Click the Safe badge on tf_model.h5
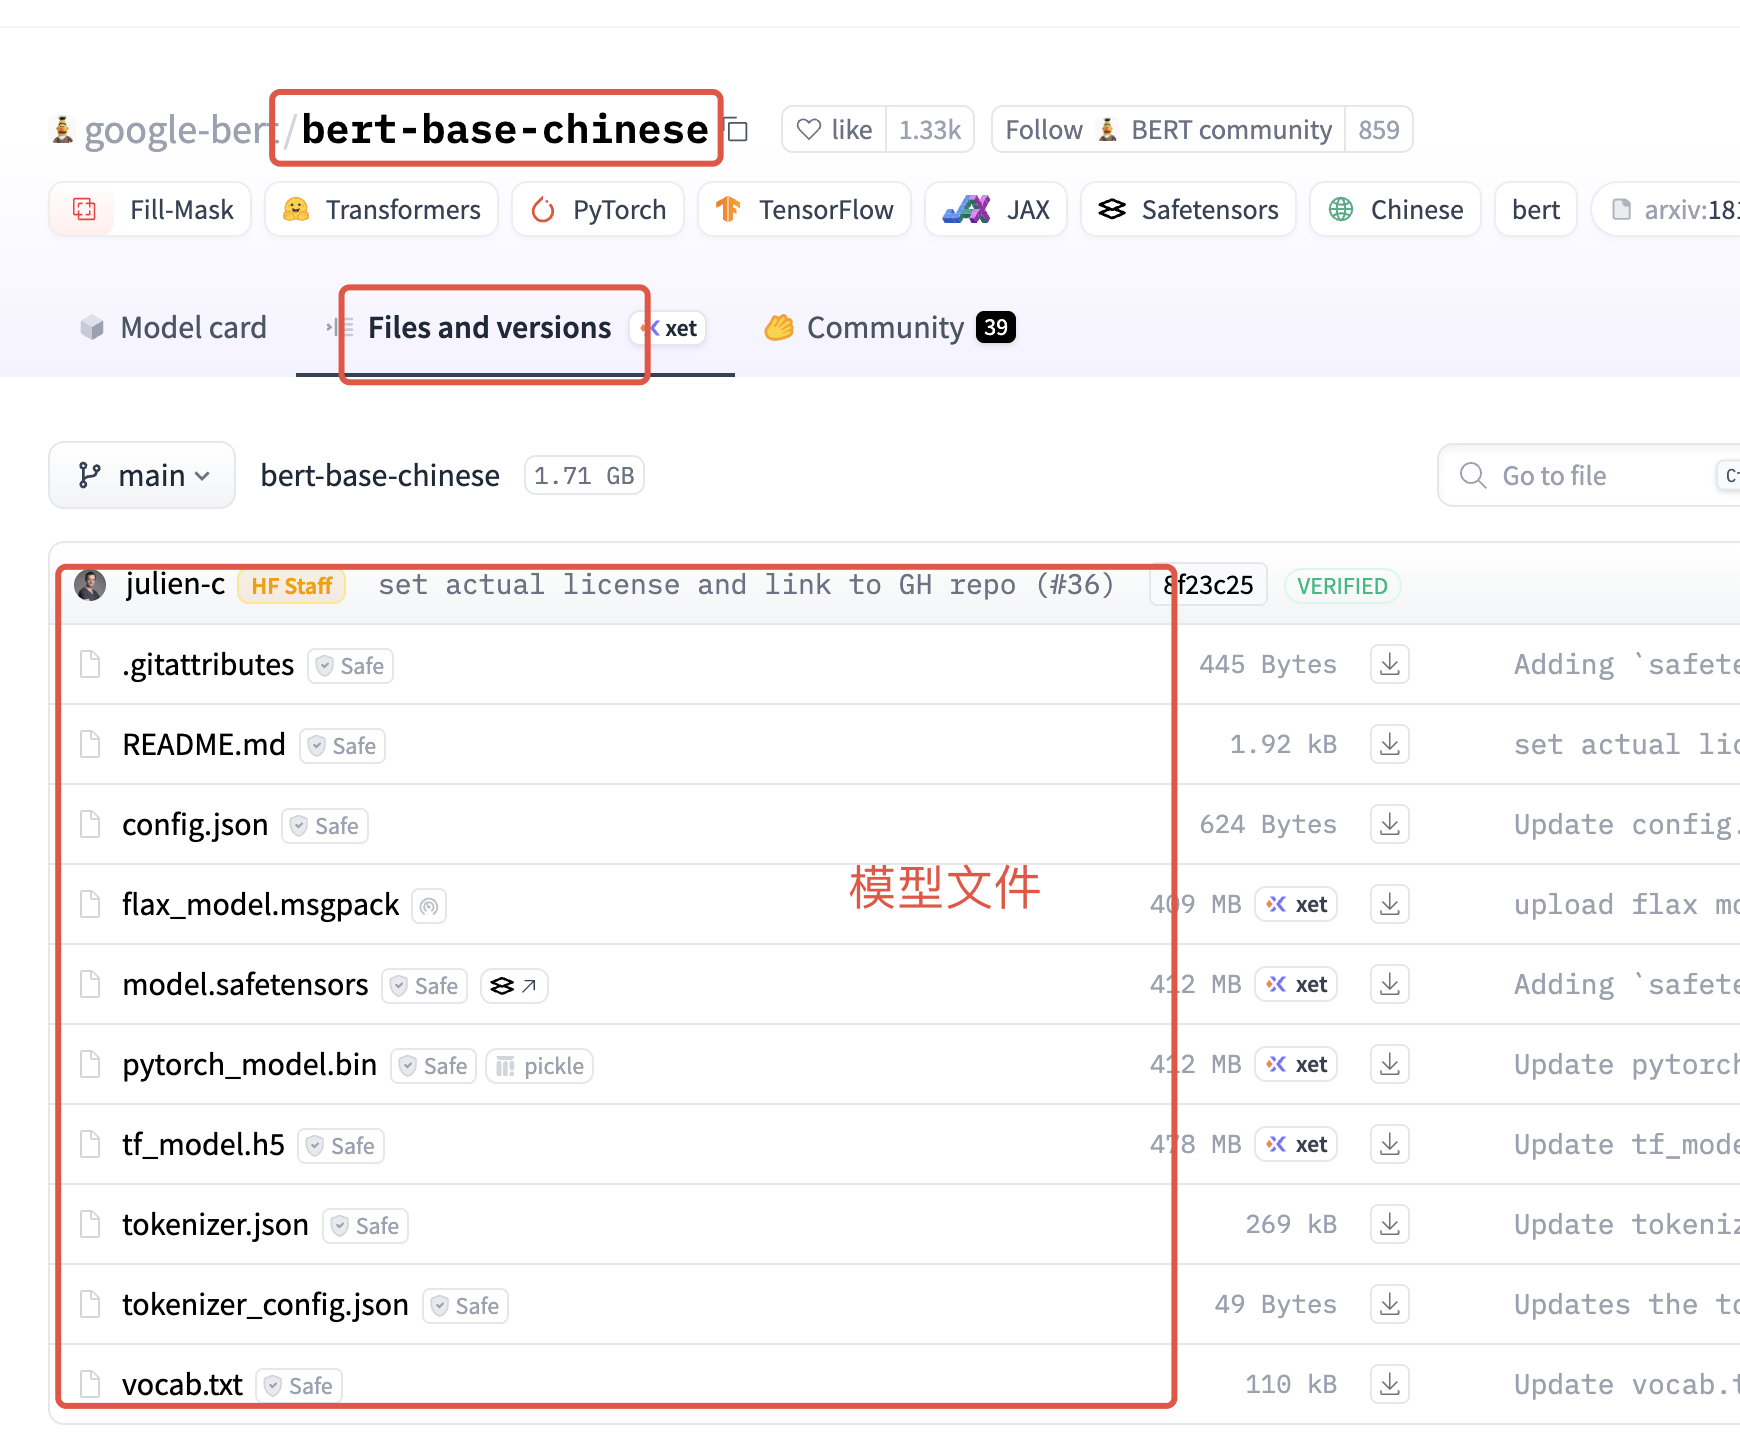 point(341,1146)
